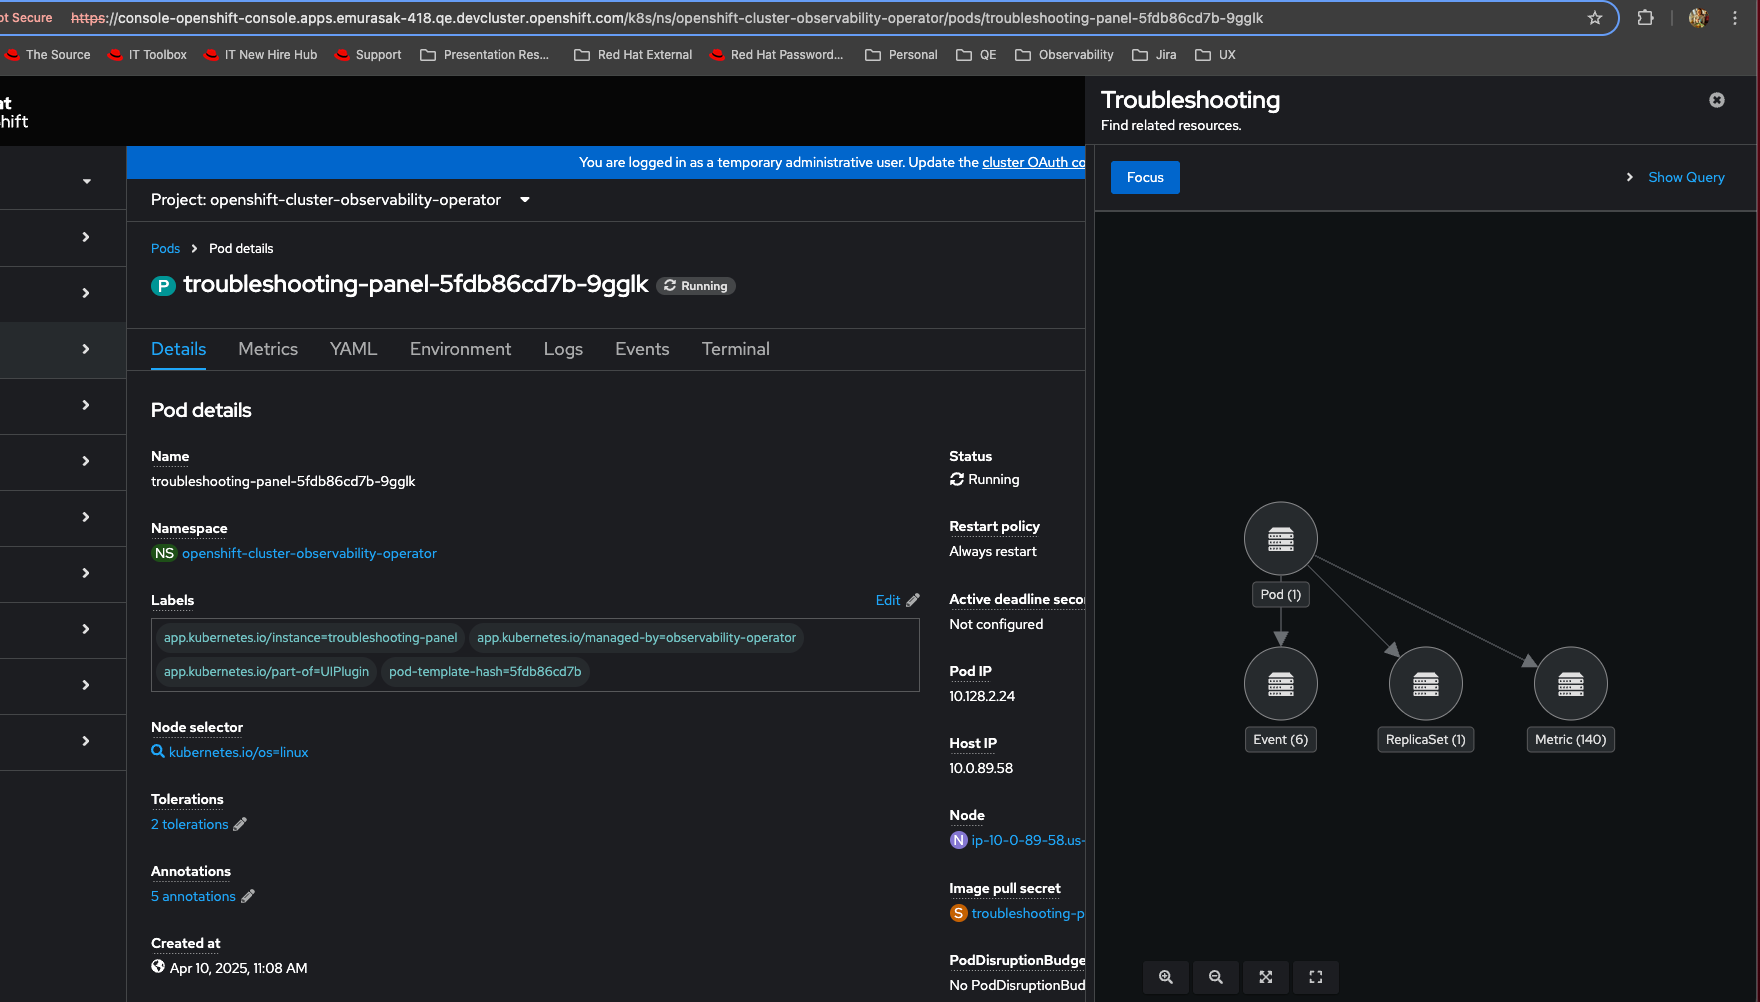Screen dimensions: 1760x1002
Task: Open the sidebar perspective switcher caret
Action: [x=87, y=181]
